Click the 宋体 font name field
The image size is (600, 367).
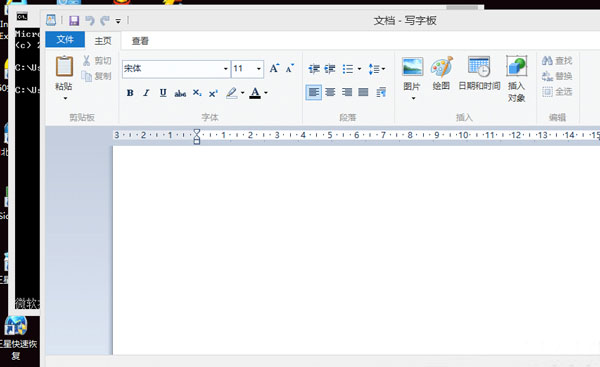coord(172,69)
